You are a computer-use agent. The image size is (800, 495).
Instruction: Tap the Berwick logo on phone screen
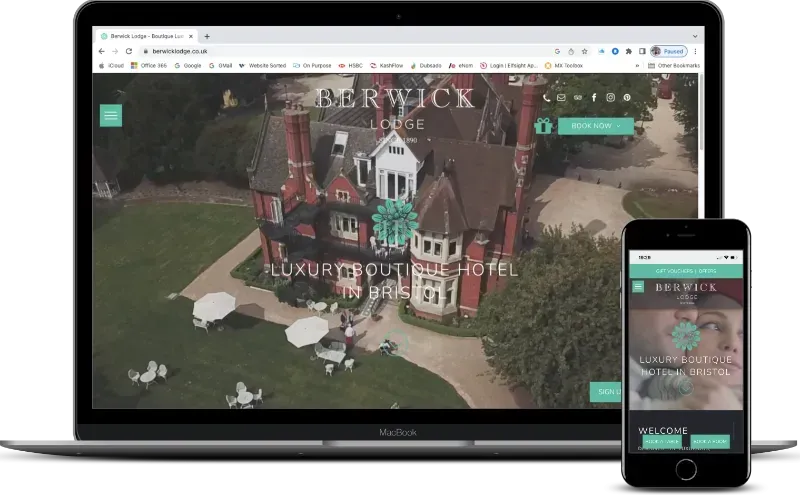tap(686, 293)
